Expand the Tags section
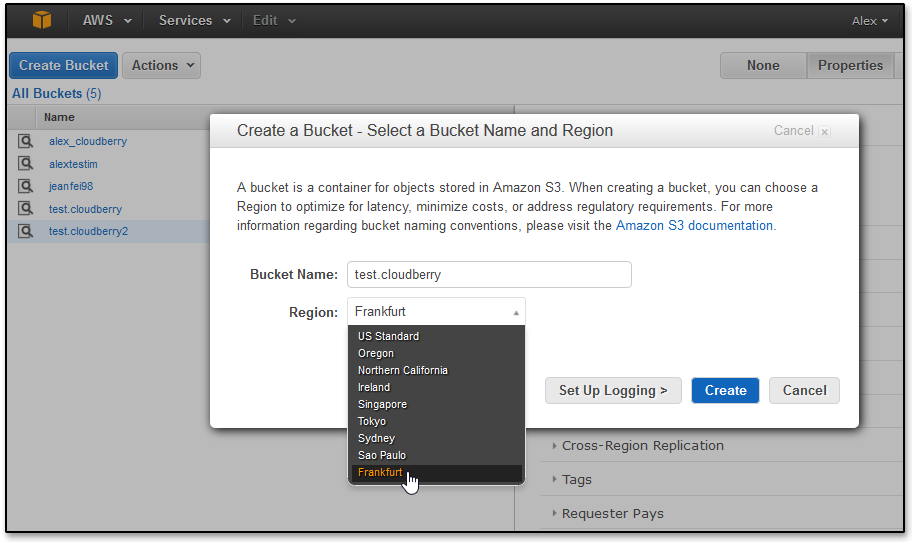912x542 pixels. (x=576, y=480)
